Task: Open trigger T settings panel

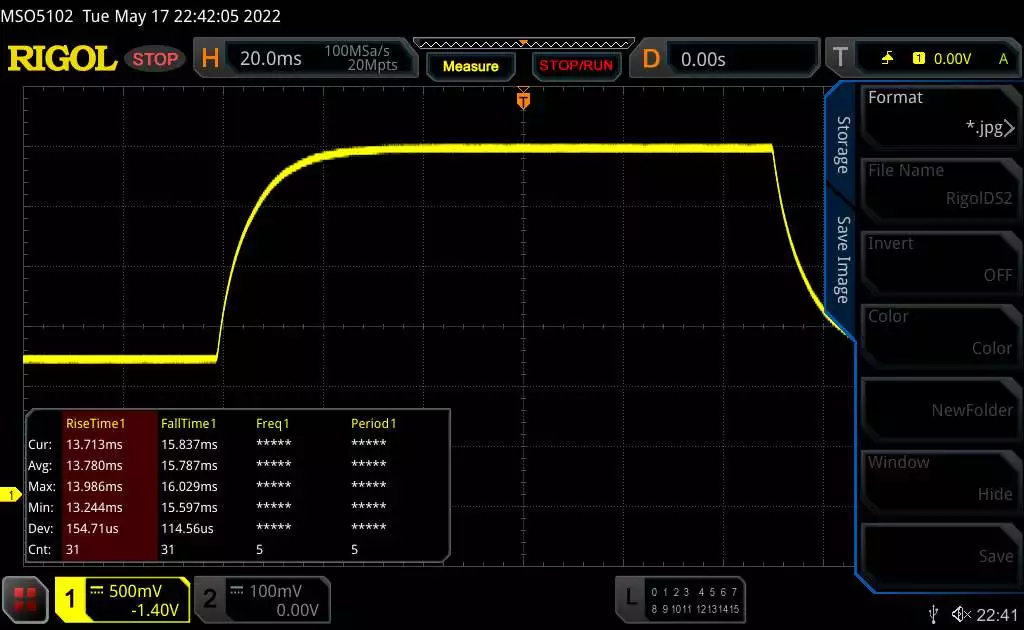Action: click(923, 58)
